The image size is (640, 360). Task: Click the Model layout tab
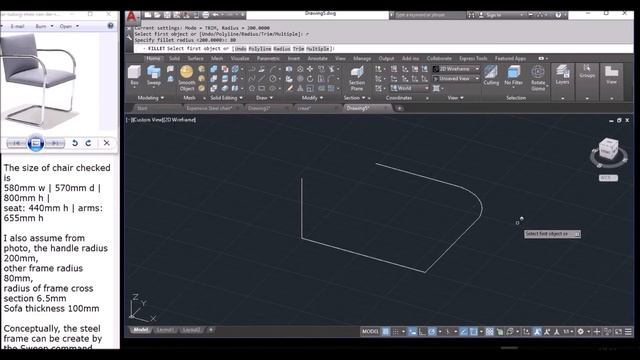(x=141, y=330)
